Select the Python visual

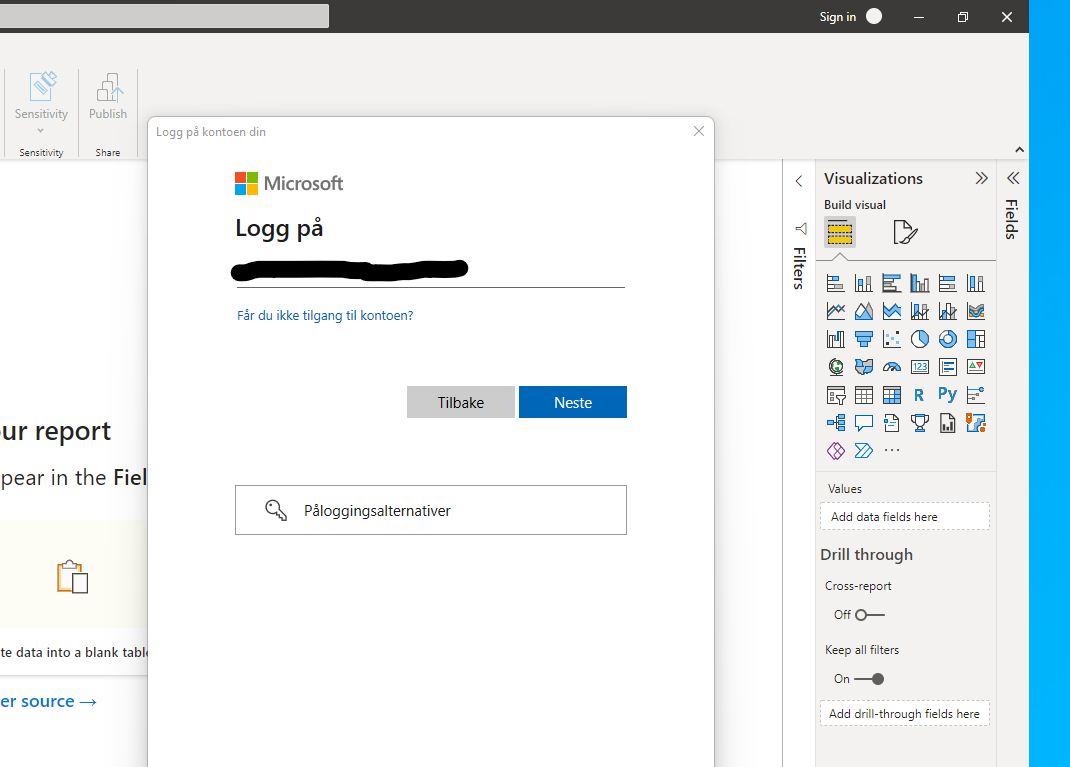[947, 394]
